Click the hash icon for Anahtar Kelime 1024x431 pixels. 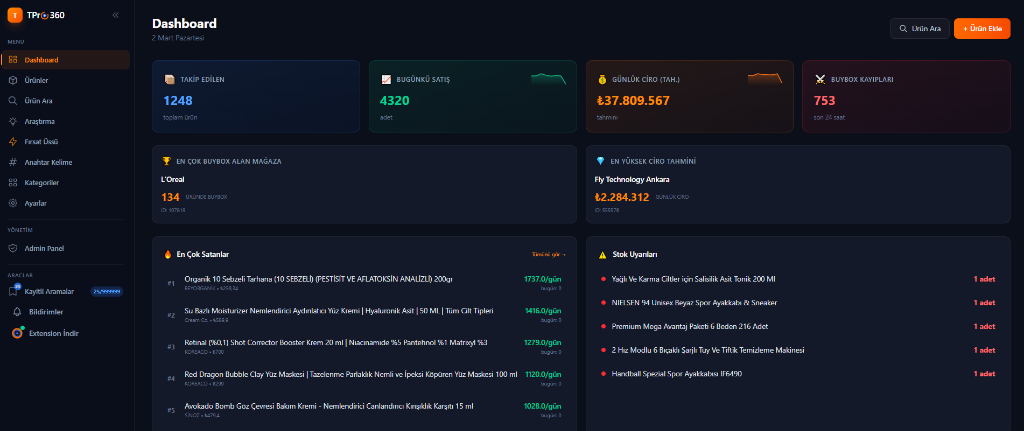(12, 162)
